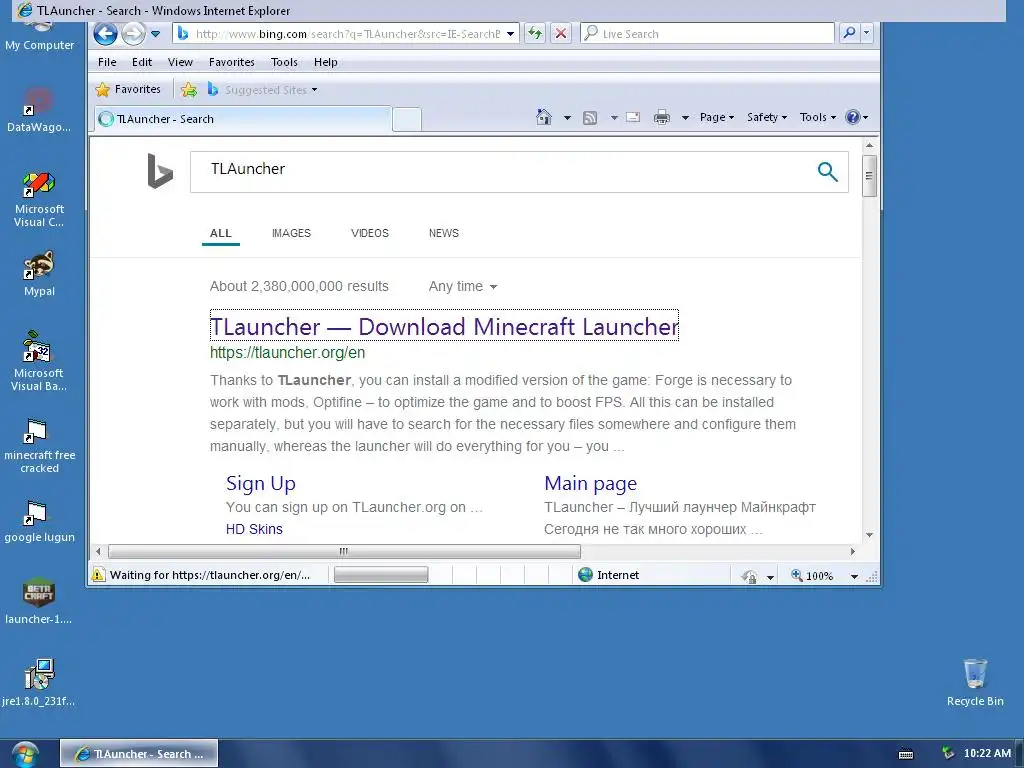Viewport: 1024px width, 768px height.
Task: Open the File menu
Action: 107,62
